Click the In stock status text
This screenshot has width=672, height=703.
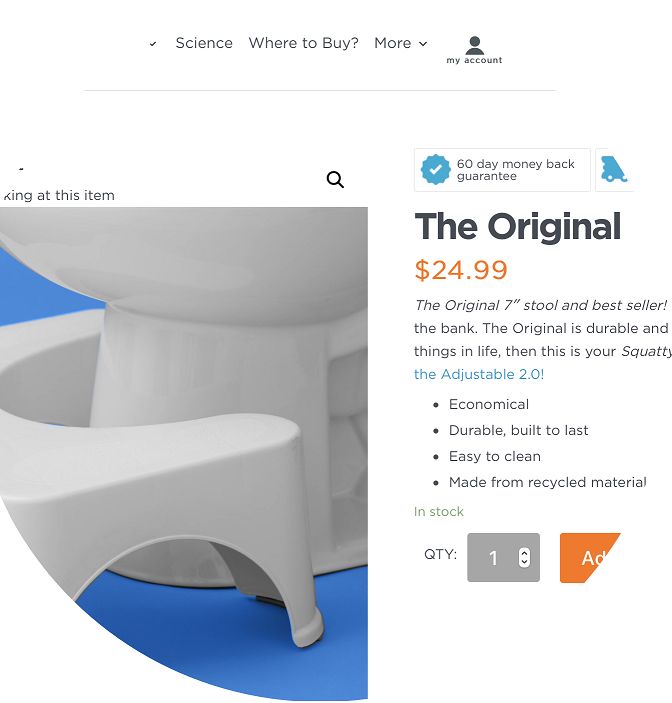(x=439, y=512)
